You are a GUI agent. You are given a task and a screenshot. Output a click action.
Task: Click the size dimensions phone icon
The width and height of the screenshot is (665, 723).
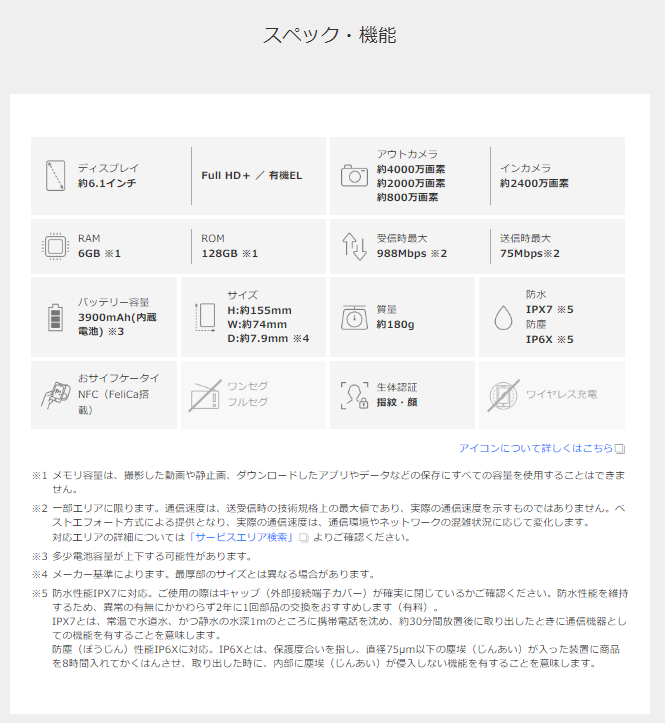point(205,317)
